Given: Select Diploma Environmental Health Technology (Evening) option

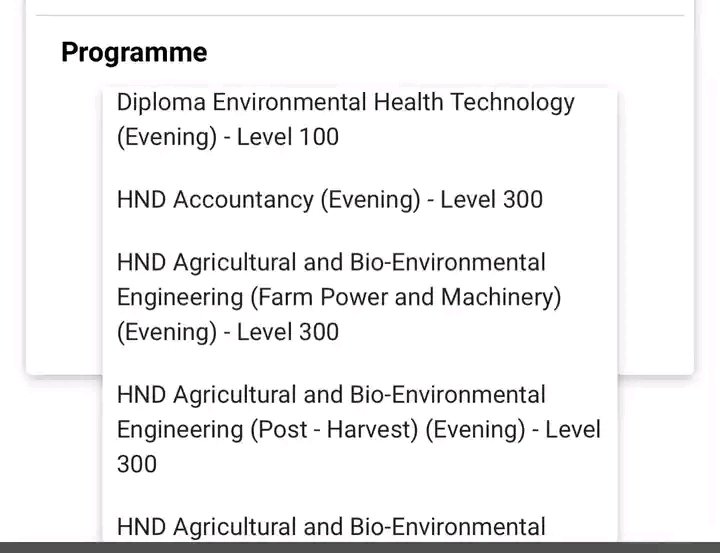Looking at the screenshot, I should [345, 119].
